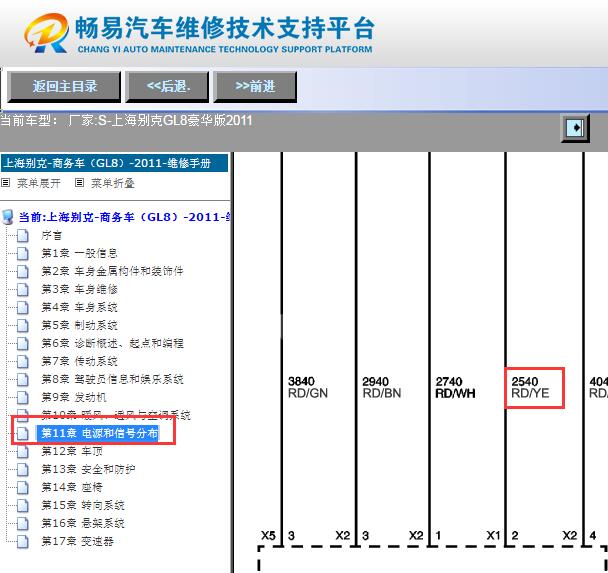Click the 当前车型 vehicle model text
Image resolution: width=608 pixels, height=573 pixels.
(126, 121)
